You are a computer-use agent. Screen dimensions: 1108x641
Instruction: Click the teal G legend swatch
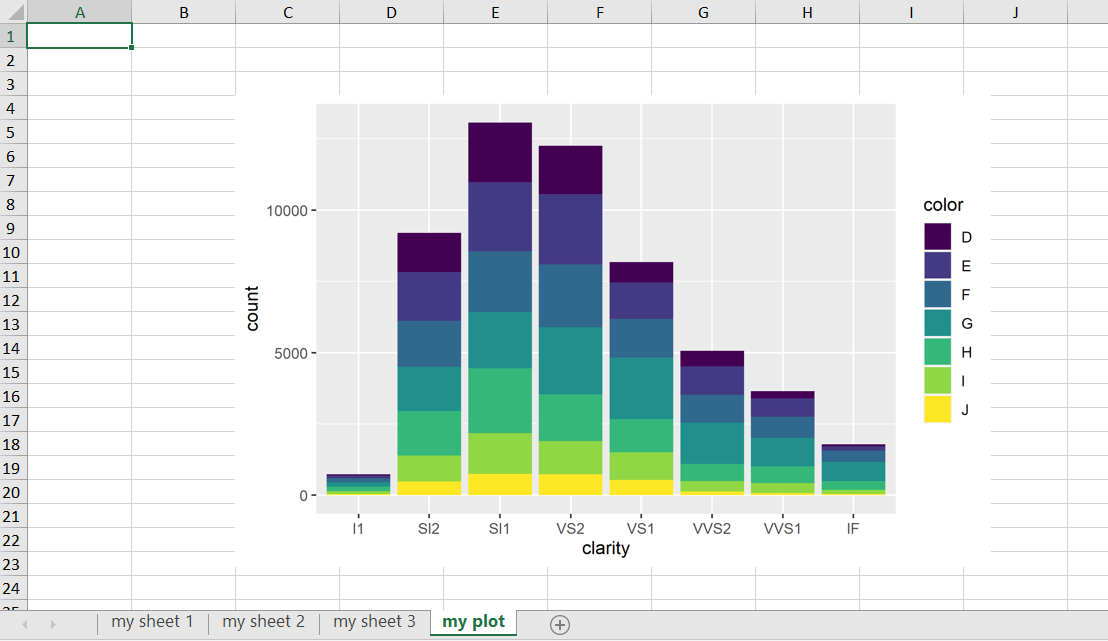point(936,323)
